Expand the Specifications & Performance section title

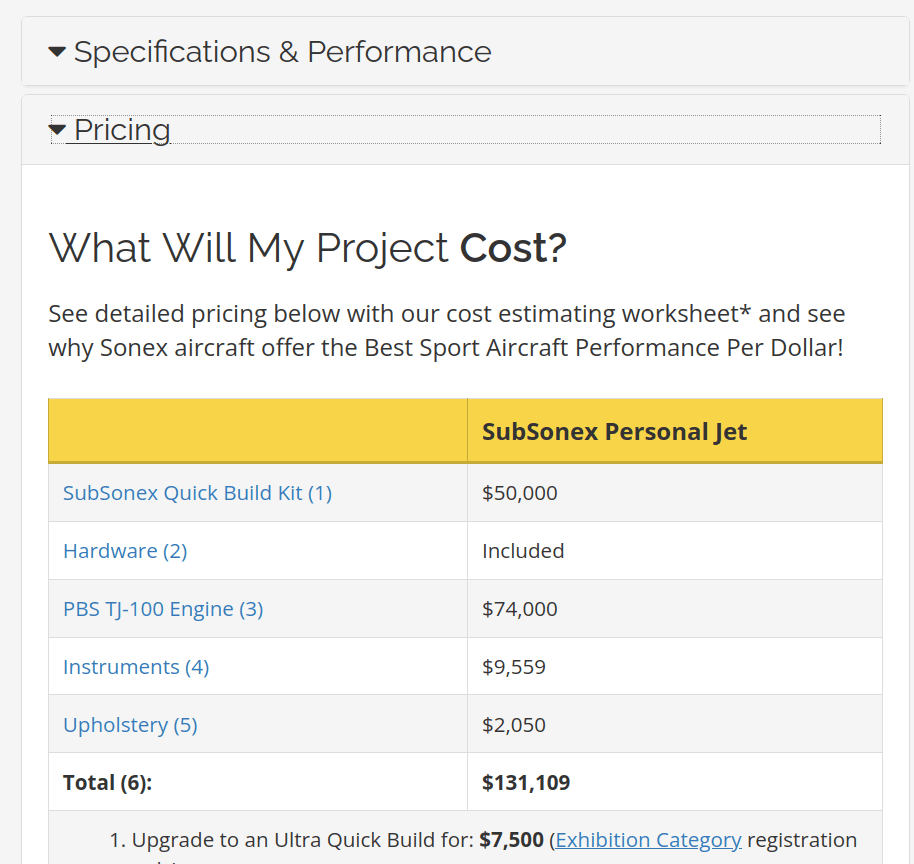282,52
